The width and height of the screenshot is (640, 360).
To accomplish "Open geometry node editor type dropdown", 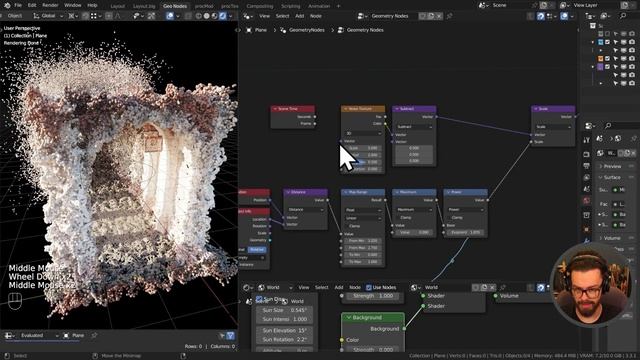I will pyautogui.click(x=247, y=16).
